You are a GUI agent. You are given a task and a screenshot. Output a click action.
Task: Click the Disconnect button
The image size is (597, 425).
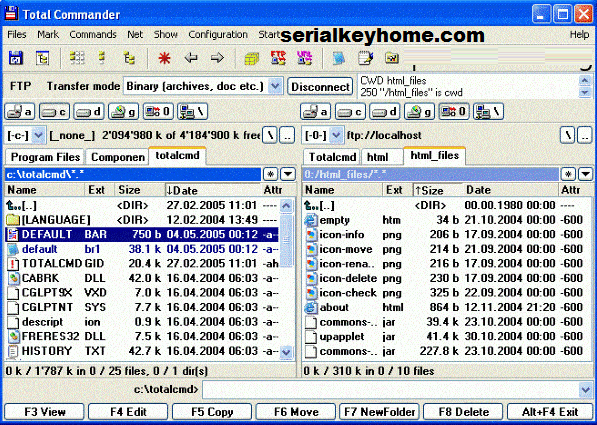[x=320, y=87]
